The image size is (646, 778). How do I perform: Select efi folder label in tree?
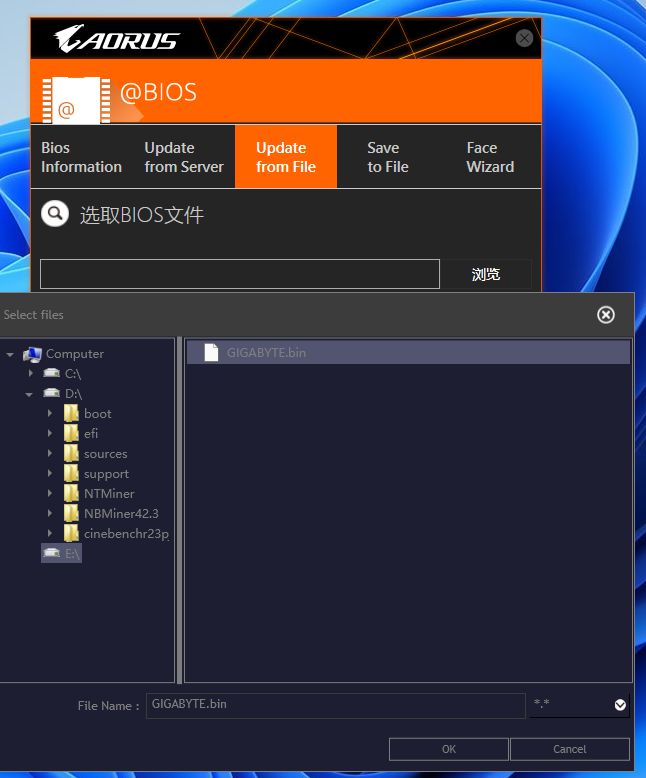[91, 434]
